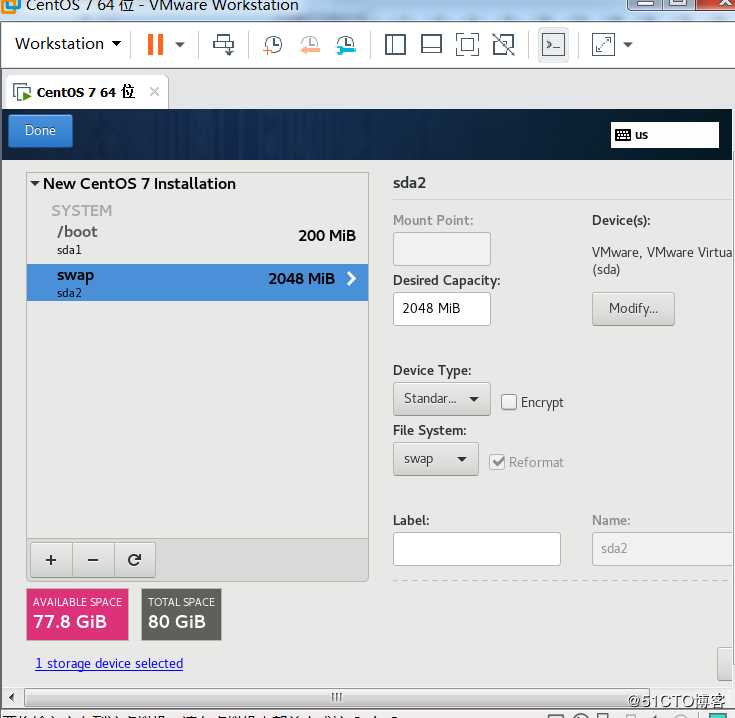Click the Done button

coord(40,131)
